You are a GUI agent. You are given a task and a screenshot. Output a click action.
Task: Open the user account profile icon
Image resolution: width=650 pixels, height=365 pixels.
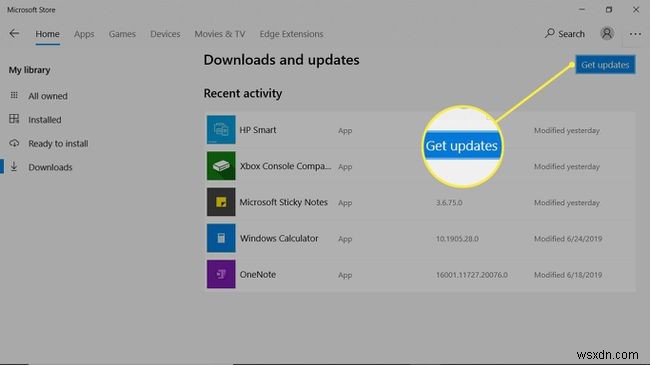point(607,33)
